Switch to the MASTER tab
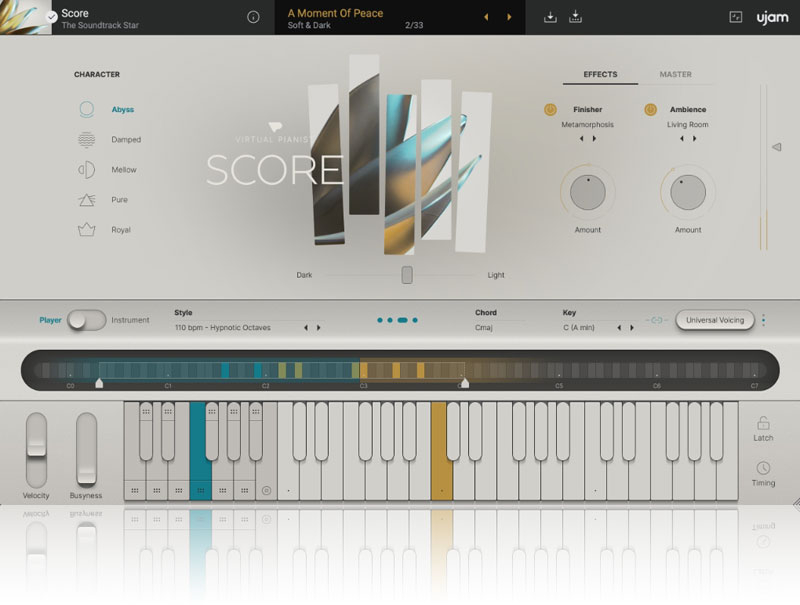Screen dimensions: 800x605 pos(675,75)
